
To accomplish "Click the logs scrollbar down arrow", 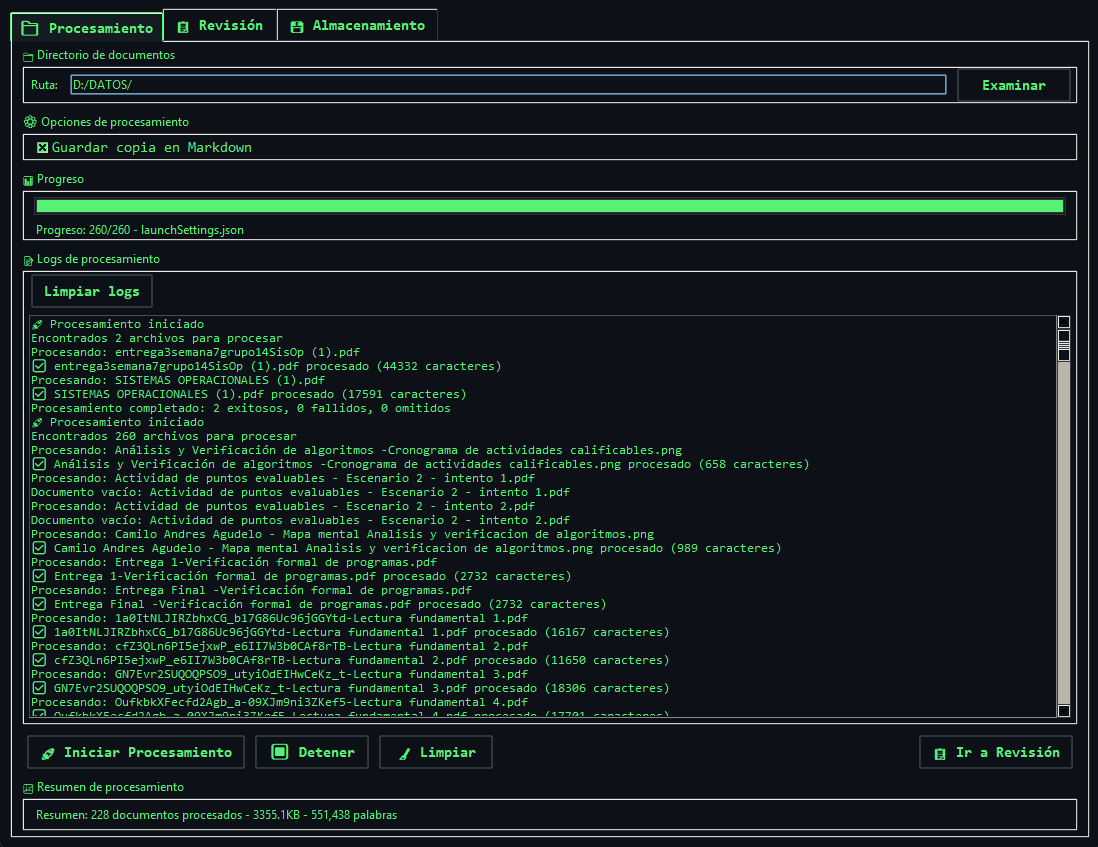I will (x=1064, y=710).
